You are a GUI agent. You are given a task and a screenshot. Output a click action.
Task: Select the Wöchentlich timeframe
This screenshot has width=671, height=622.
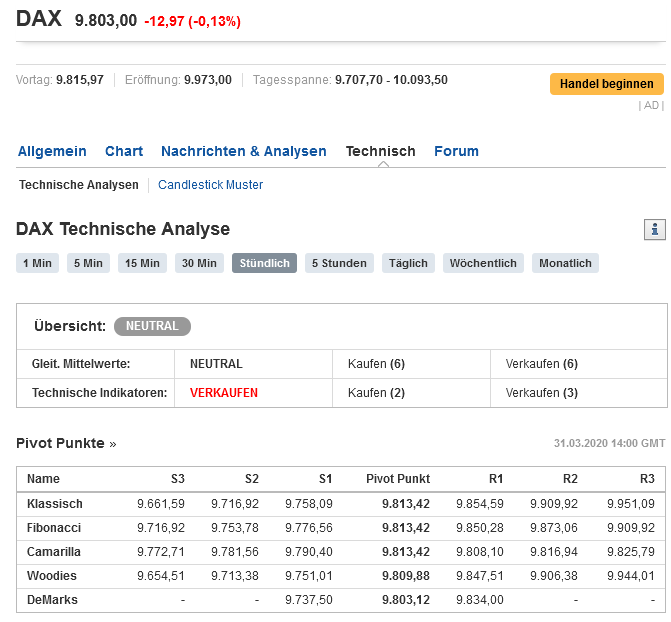pyautogui.click(x=483, y=263)
